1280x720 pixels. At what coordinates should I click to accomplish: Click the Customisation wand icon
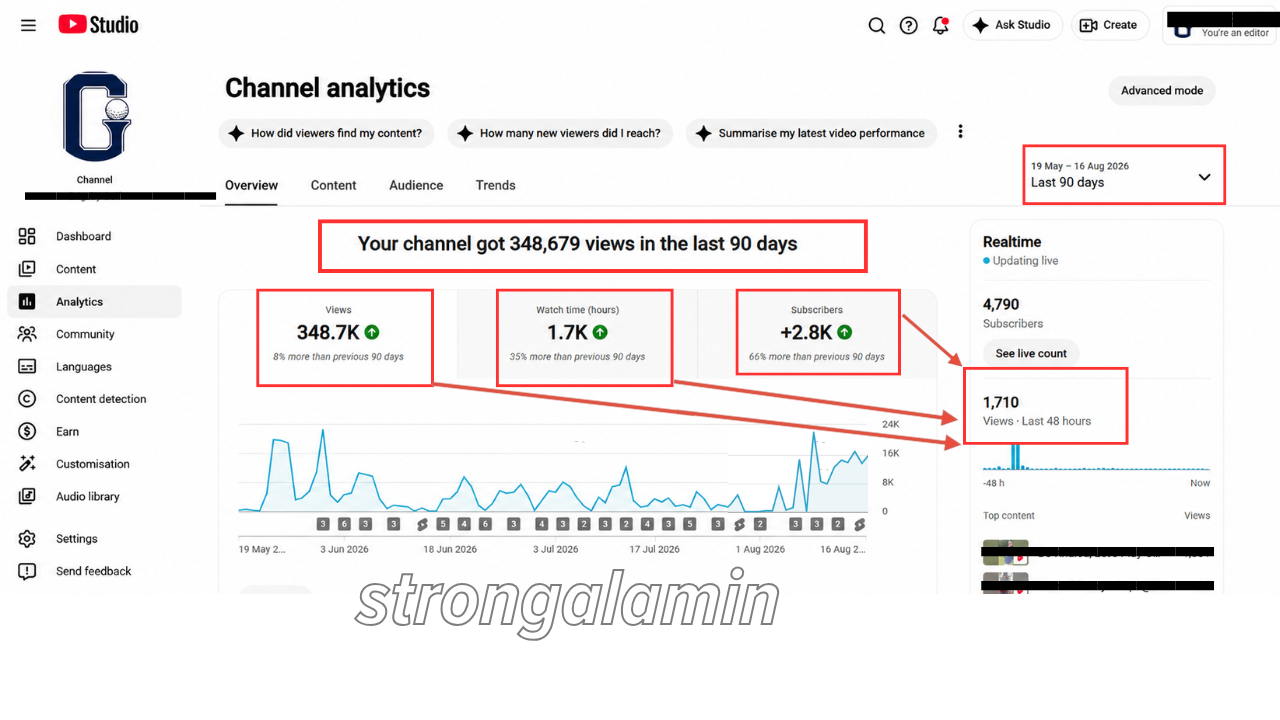pyautogui.click(x=27, y=464)
